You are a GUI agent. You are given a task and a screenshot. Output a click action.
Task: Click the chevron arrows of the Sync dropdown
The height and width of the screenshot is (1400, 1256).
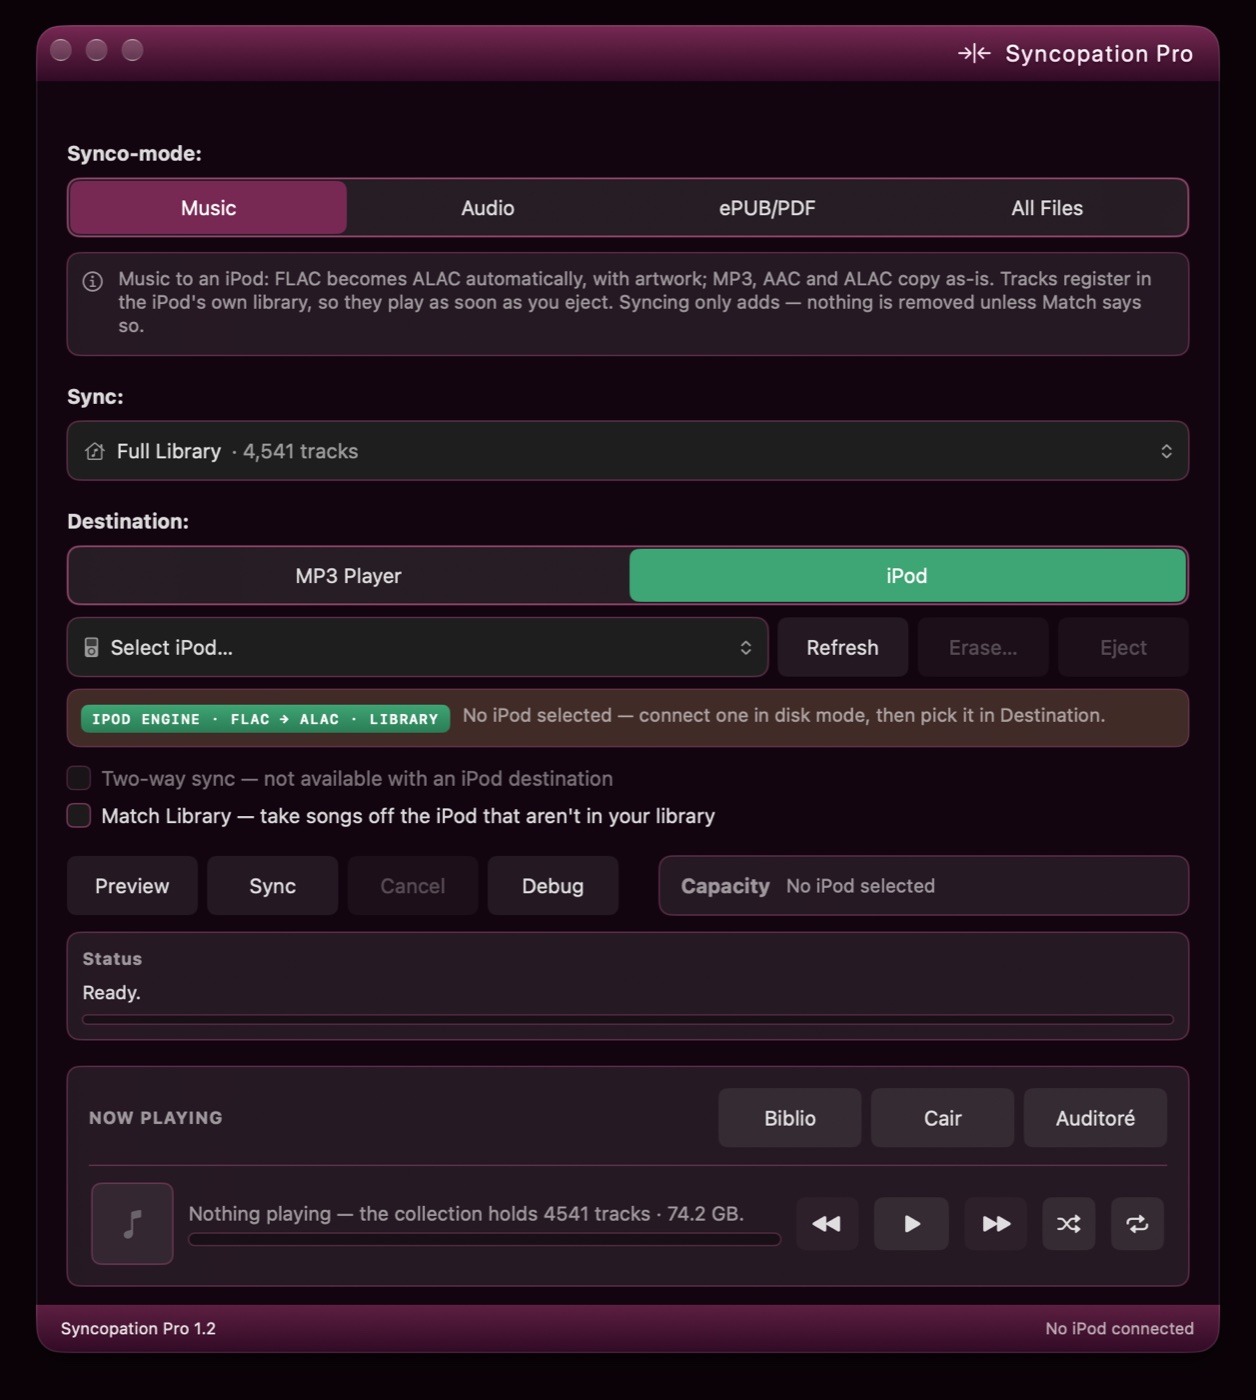(1166, 451)
